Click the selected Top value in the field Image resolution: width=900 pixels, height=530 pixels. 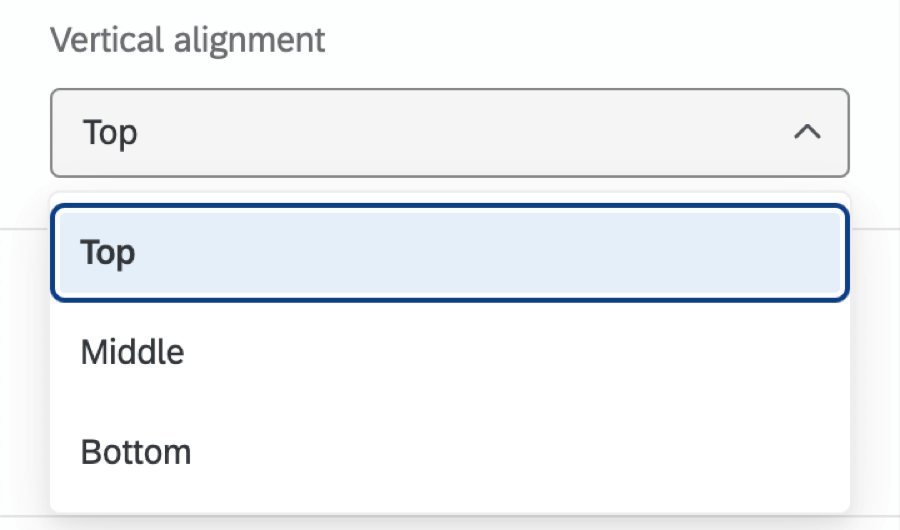pos(110,132)
